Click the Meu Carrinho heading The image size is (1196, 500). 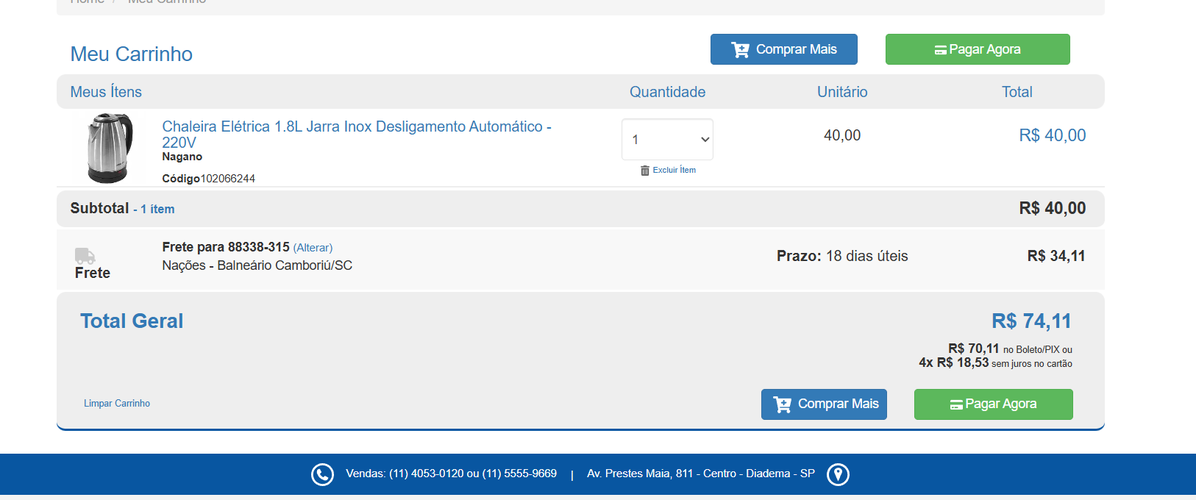[131, 54]
